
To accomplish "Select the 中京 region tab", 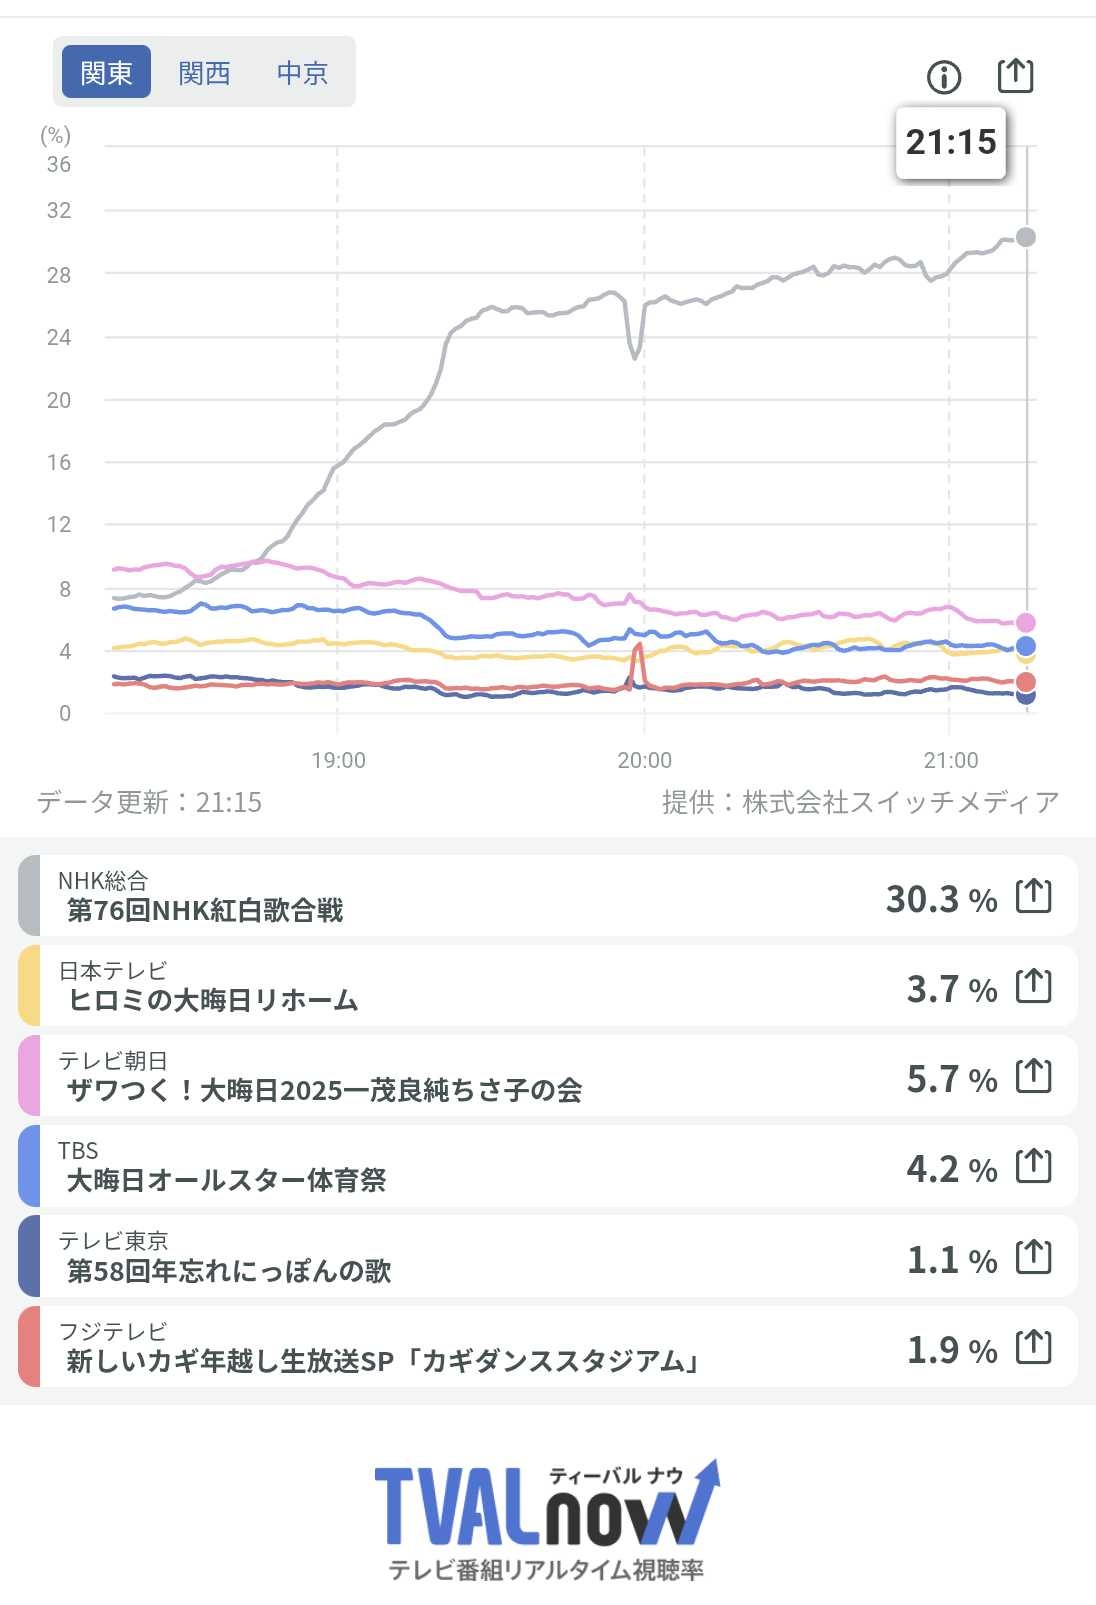I will pos(302,72).
